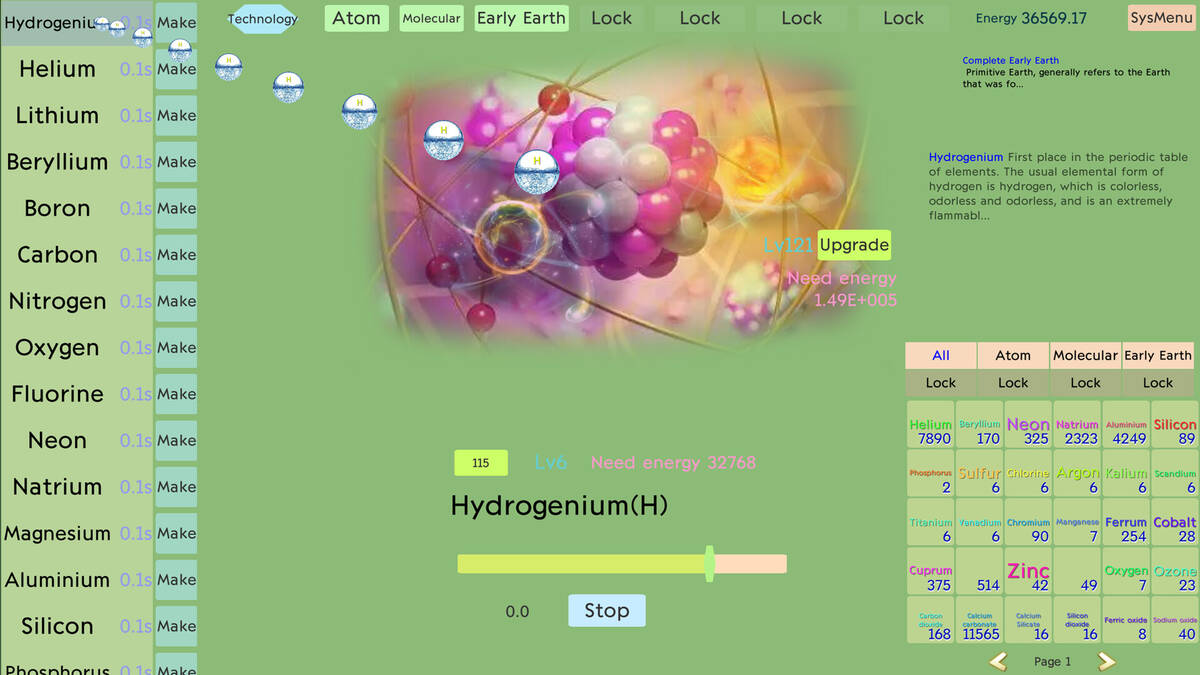This screenshot has width=1200, height=675.
Task: Toggle the Lock under Early Earth filter
Action: (x=1157, y=382)
